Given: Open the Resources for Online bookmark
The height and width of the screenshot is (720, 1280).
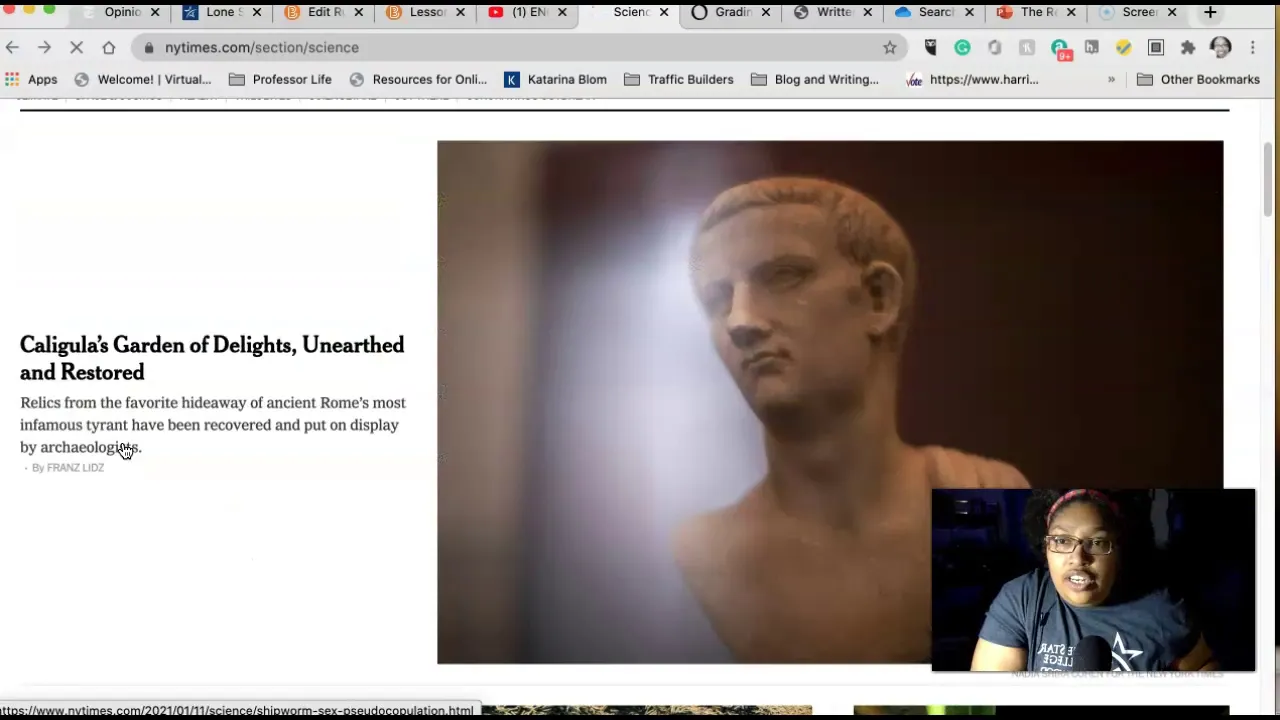Looking at the screenshot, I should click(418, 79).
